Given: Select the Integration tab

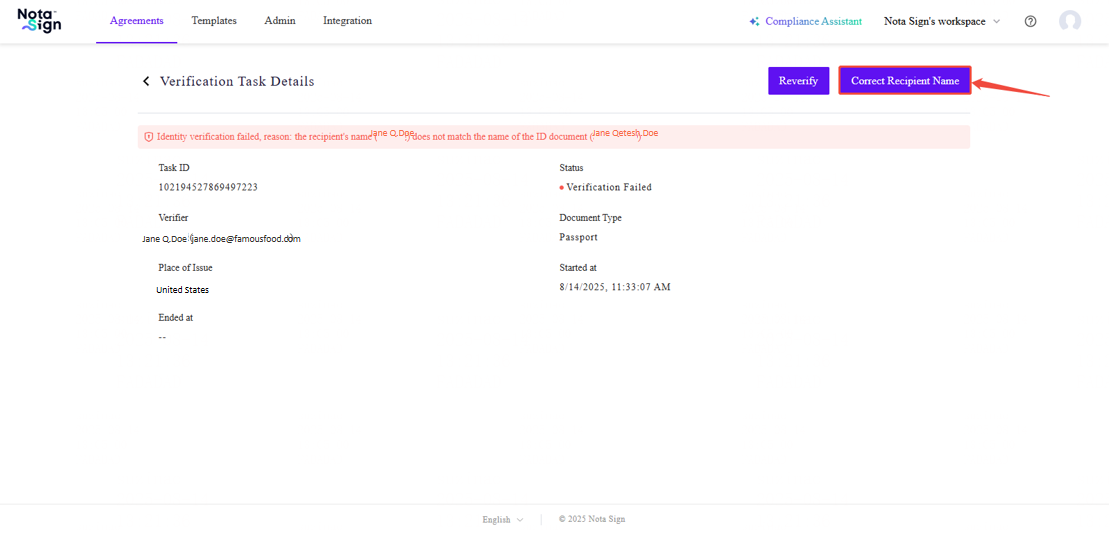Looking at the screenshot, I should click(347, 21).
